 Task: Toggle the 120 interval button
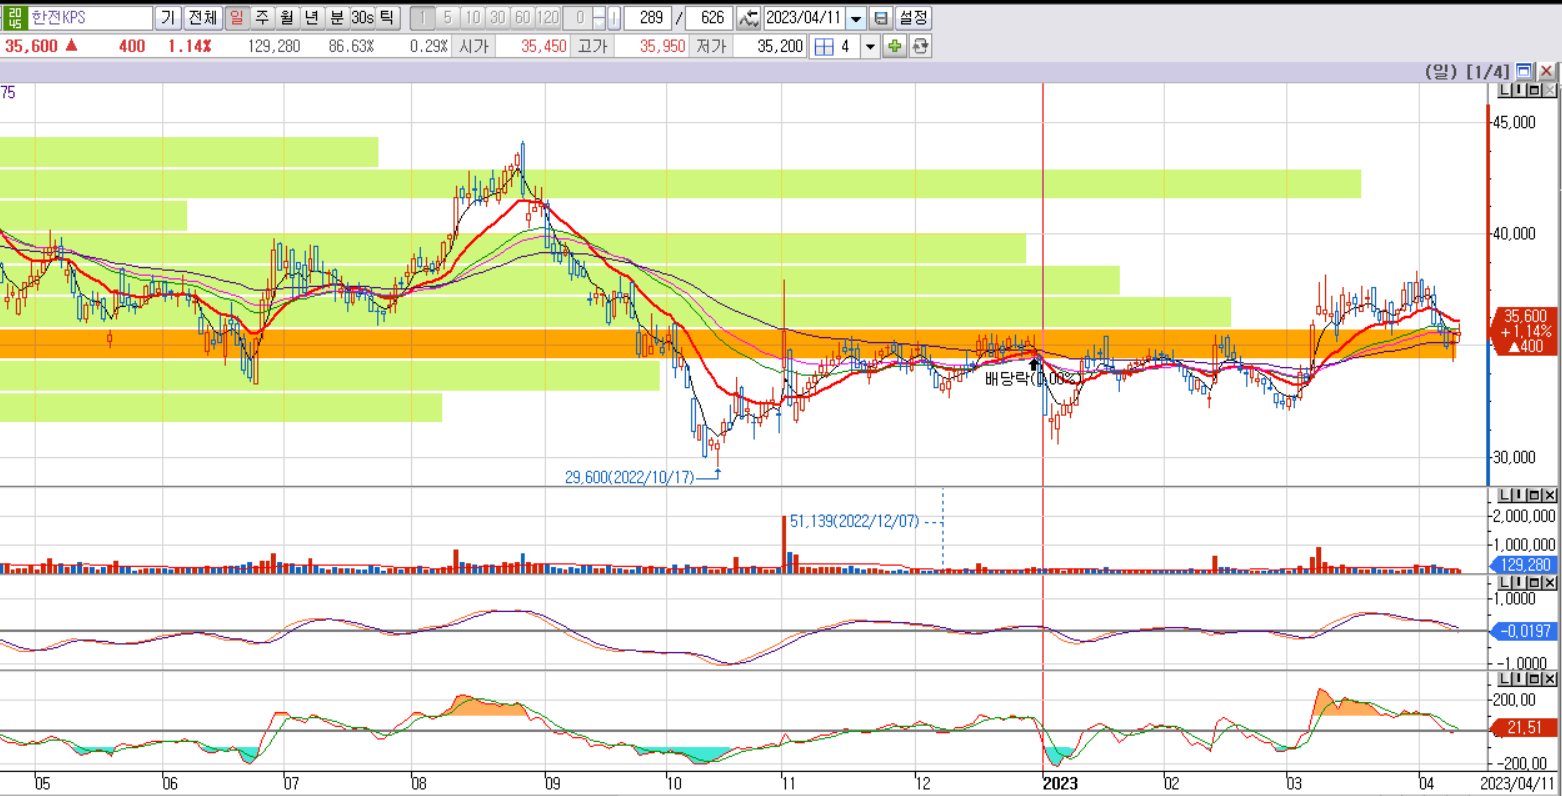point(548,18)
